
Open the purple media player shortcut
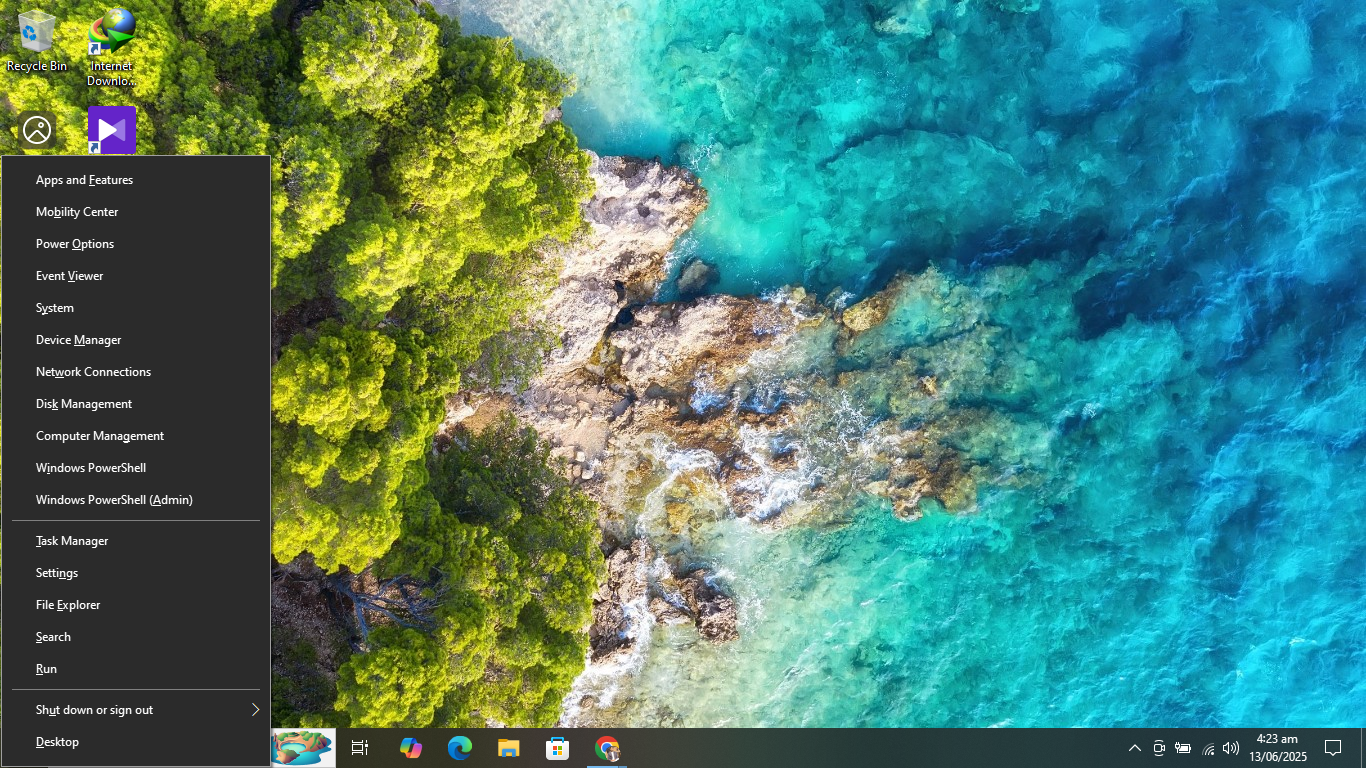click(111, 130)
